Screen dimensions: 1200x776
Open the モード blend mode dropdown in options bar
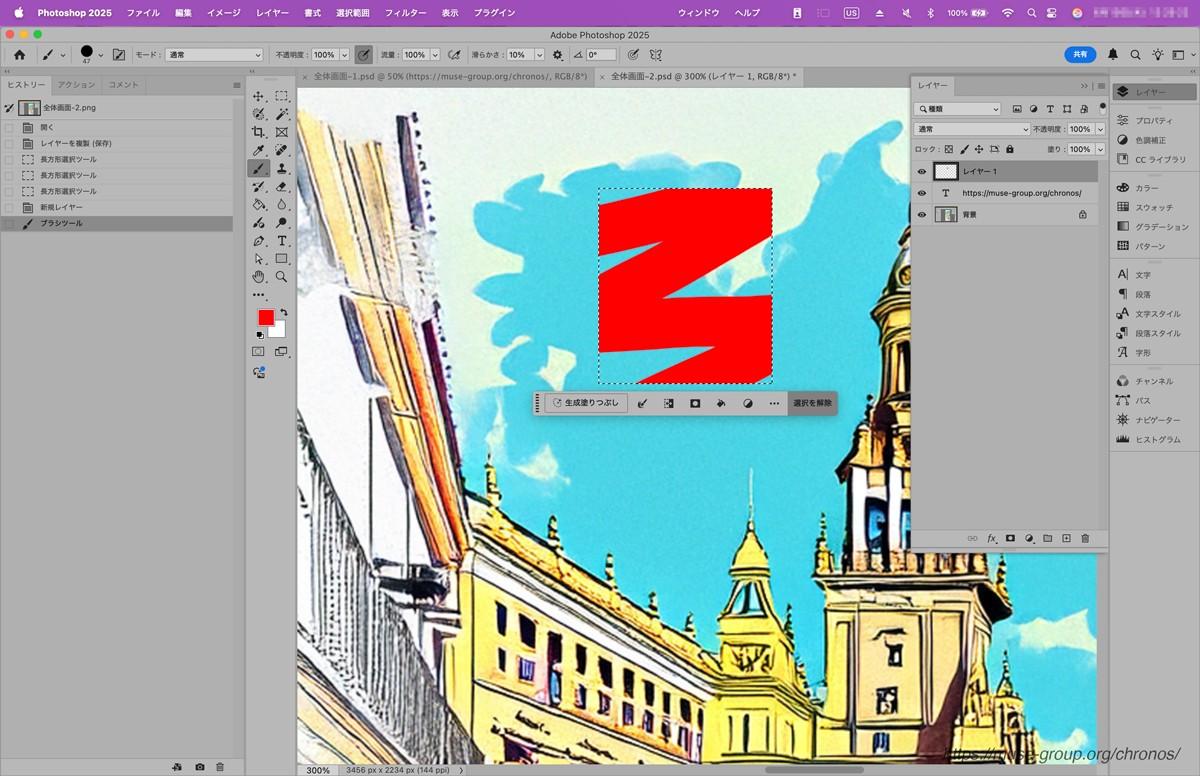coord(213,55)
